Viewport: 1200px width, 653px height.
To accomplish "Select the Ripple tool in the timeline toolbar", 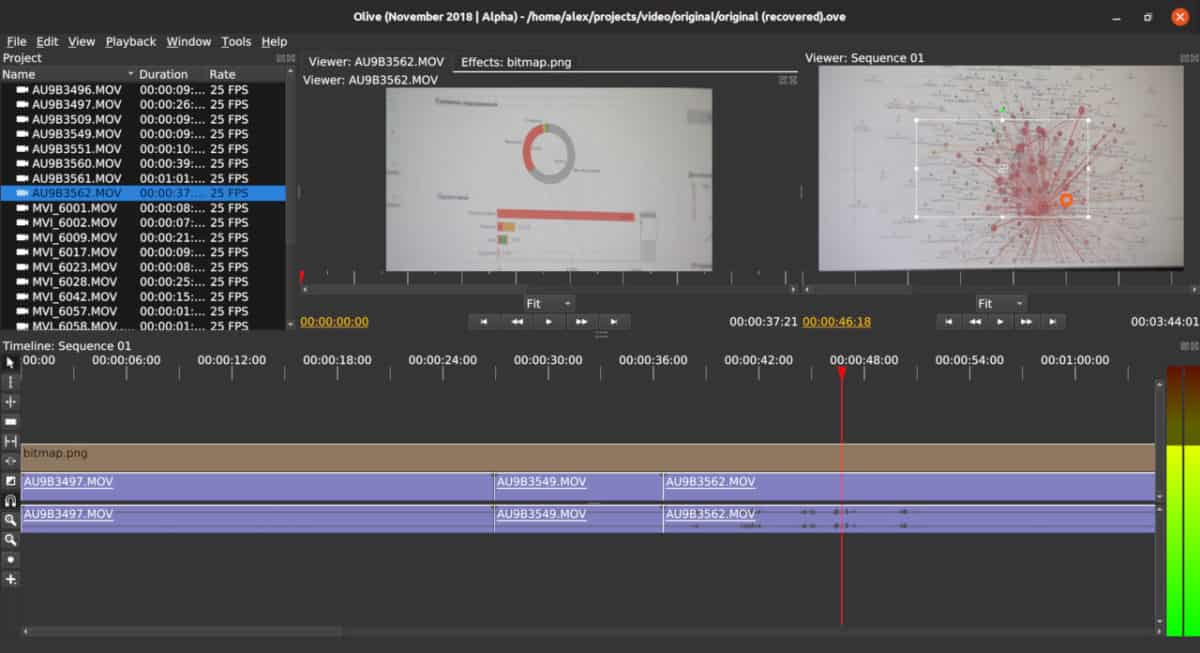I will tap(10, 402).
